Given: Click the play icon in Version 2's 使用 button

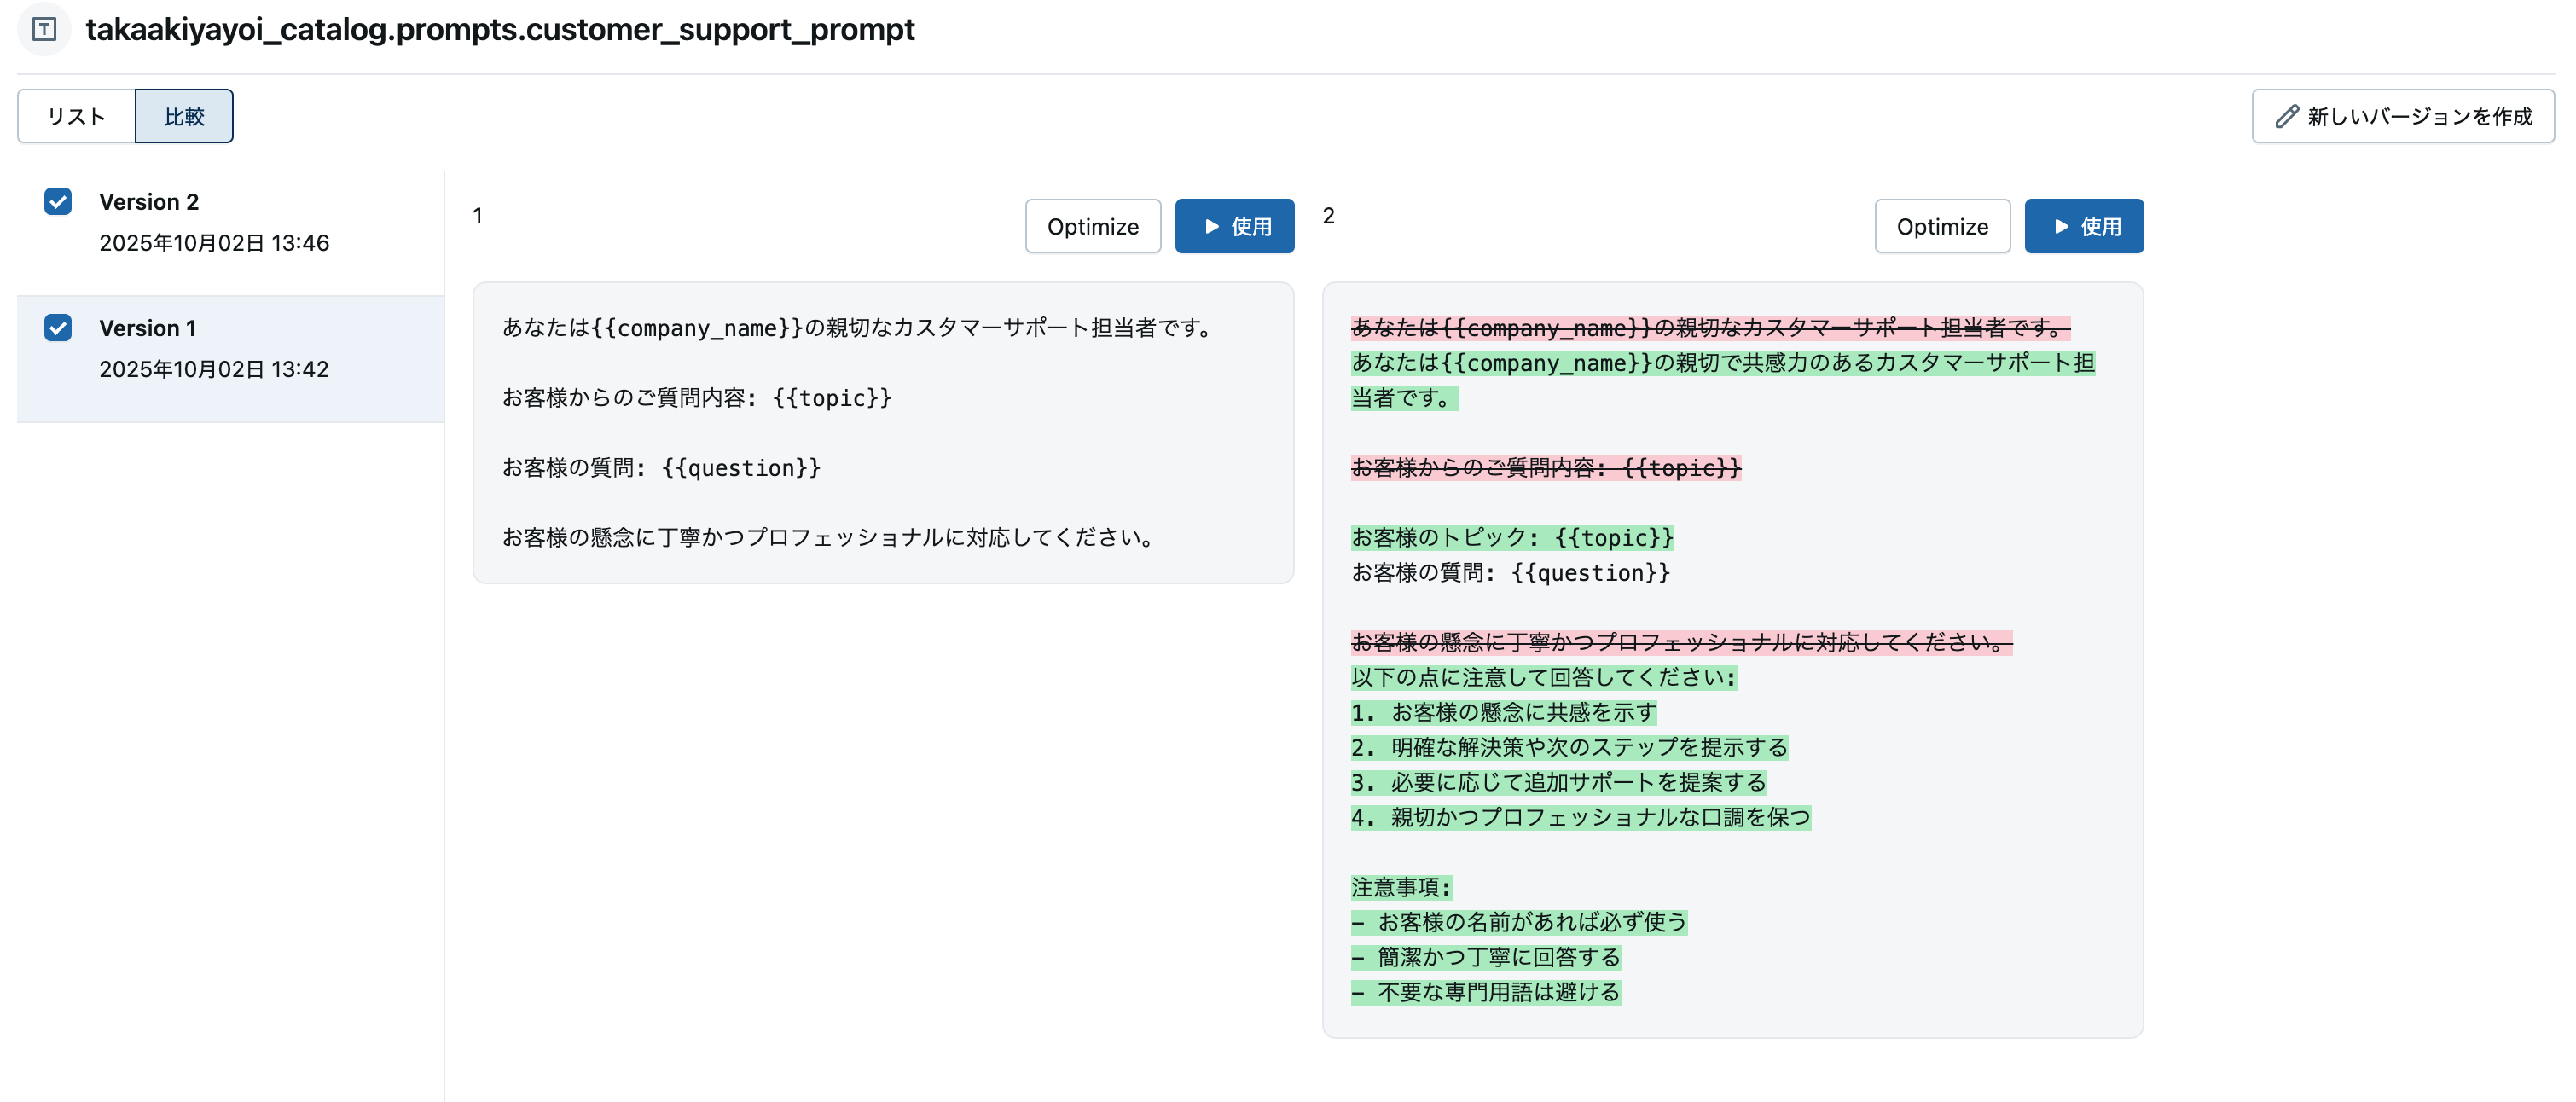Looking at the screenshot, I should (x=2061, y=226).
